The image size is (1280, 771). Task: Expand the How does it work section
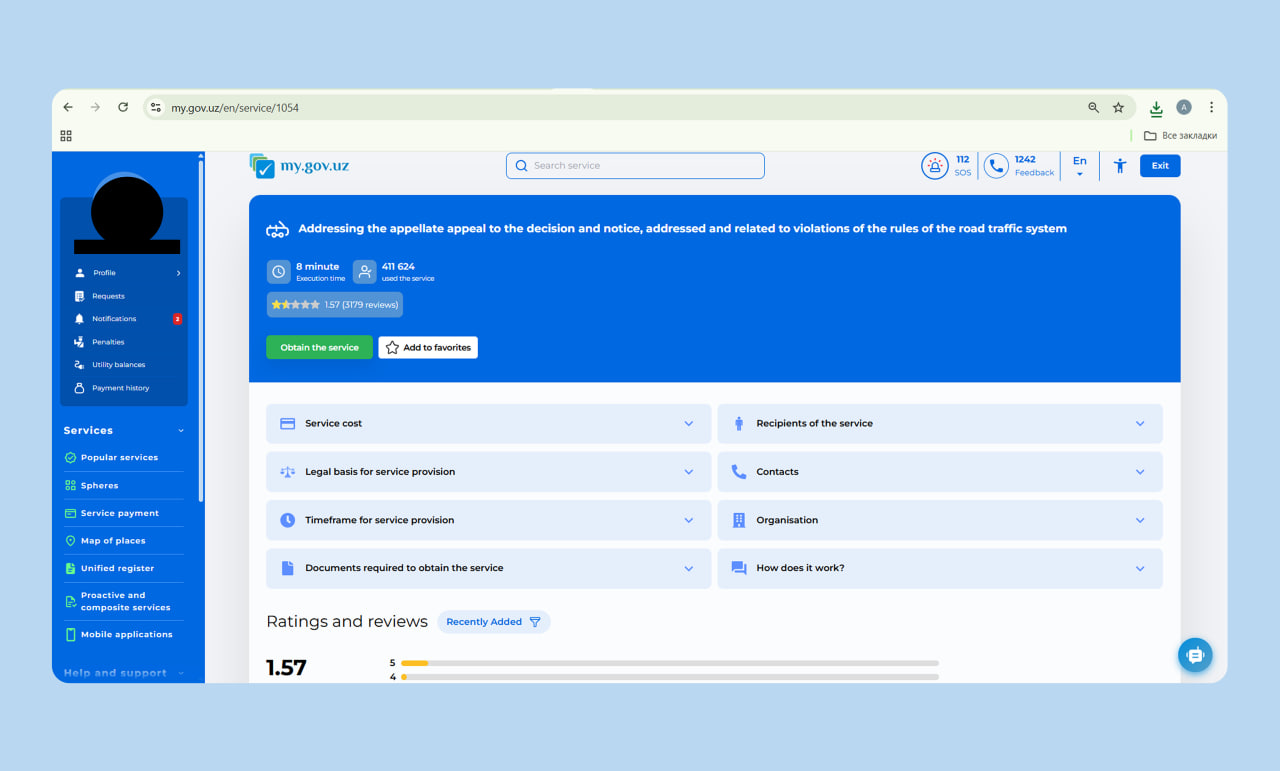pos(939,568)
